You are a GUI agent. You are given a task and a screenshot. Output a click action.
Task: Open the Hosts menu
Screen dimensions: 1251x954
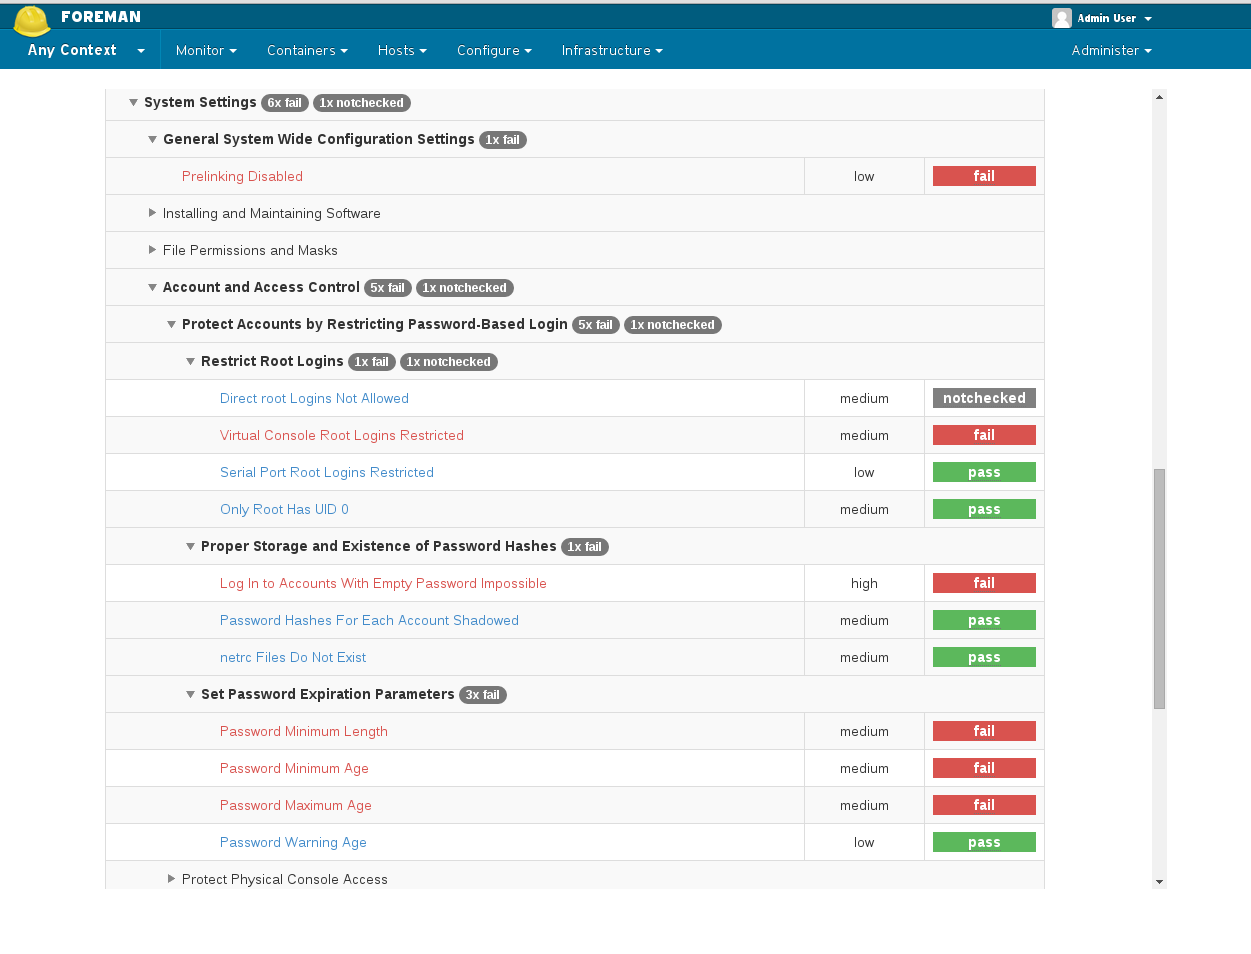[x=402, y=50]
